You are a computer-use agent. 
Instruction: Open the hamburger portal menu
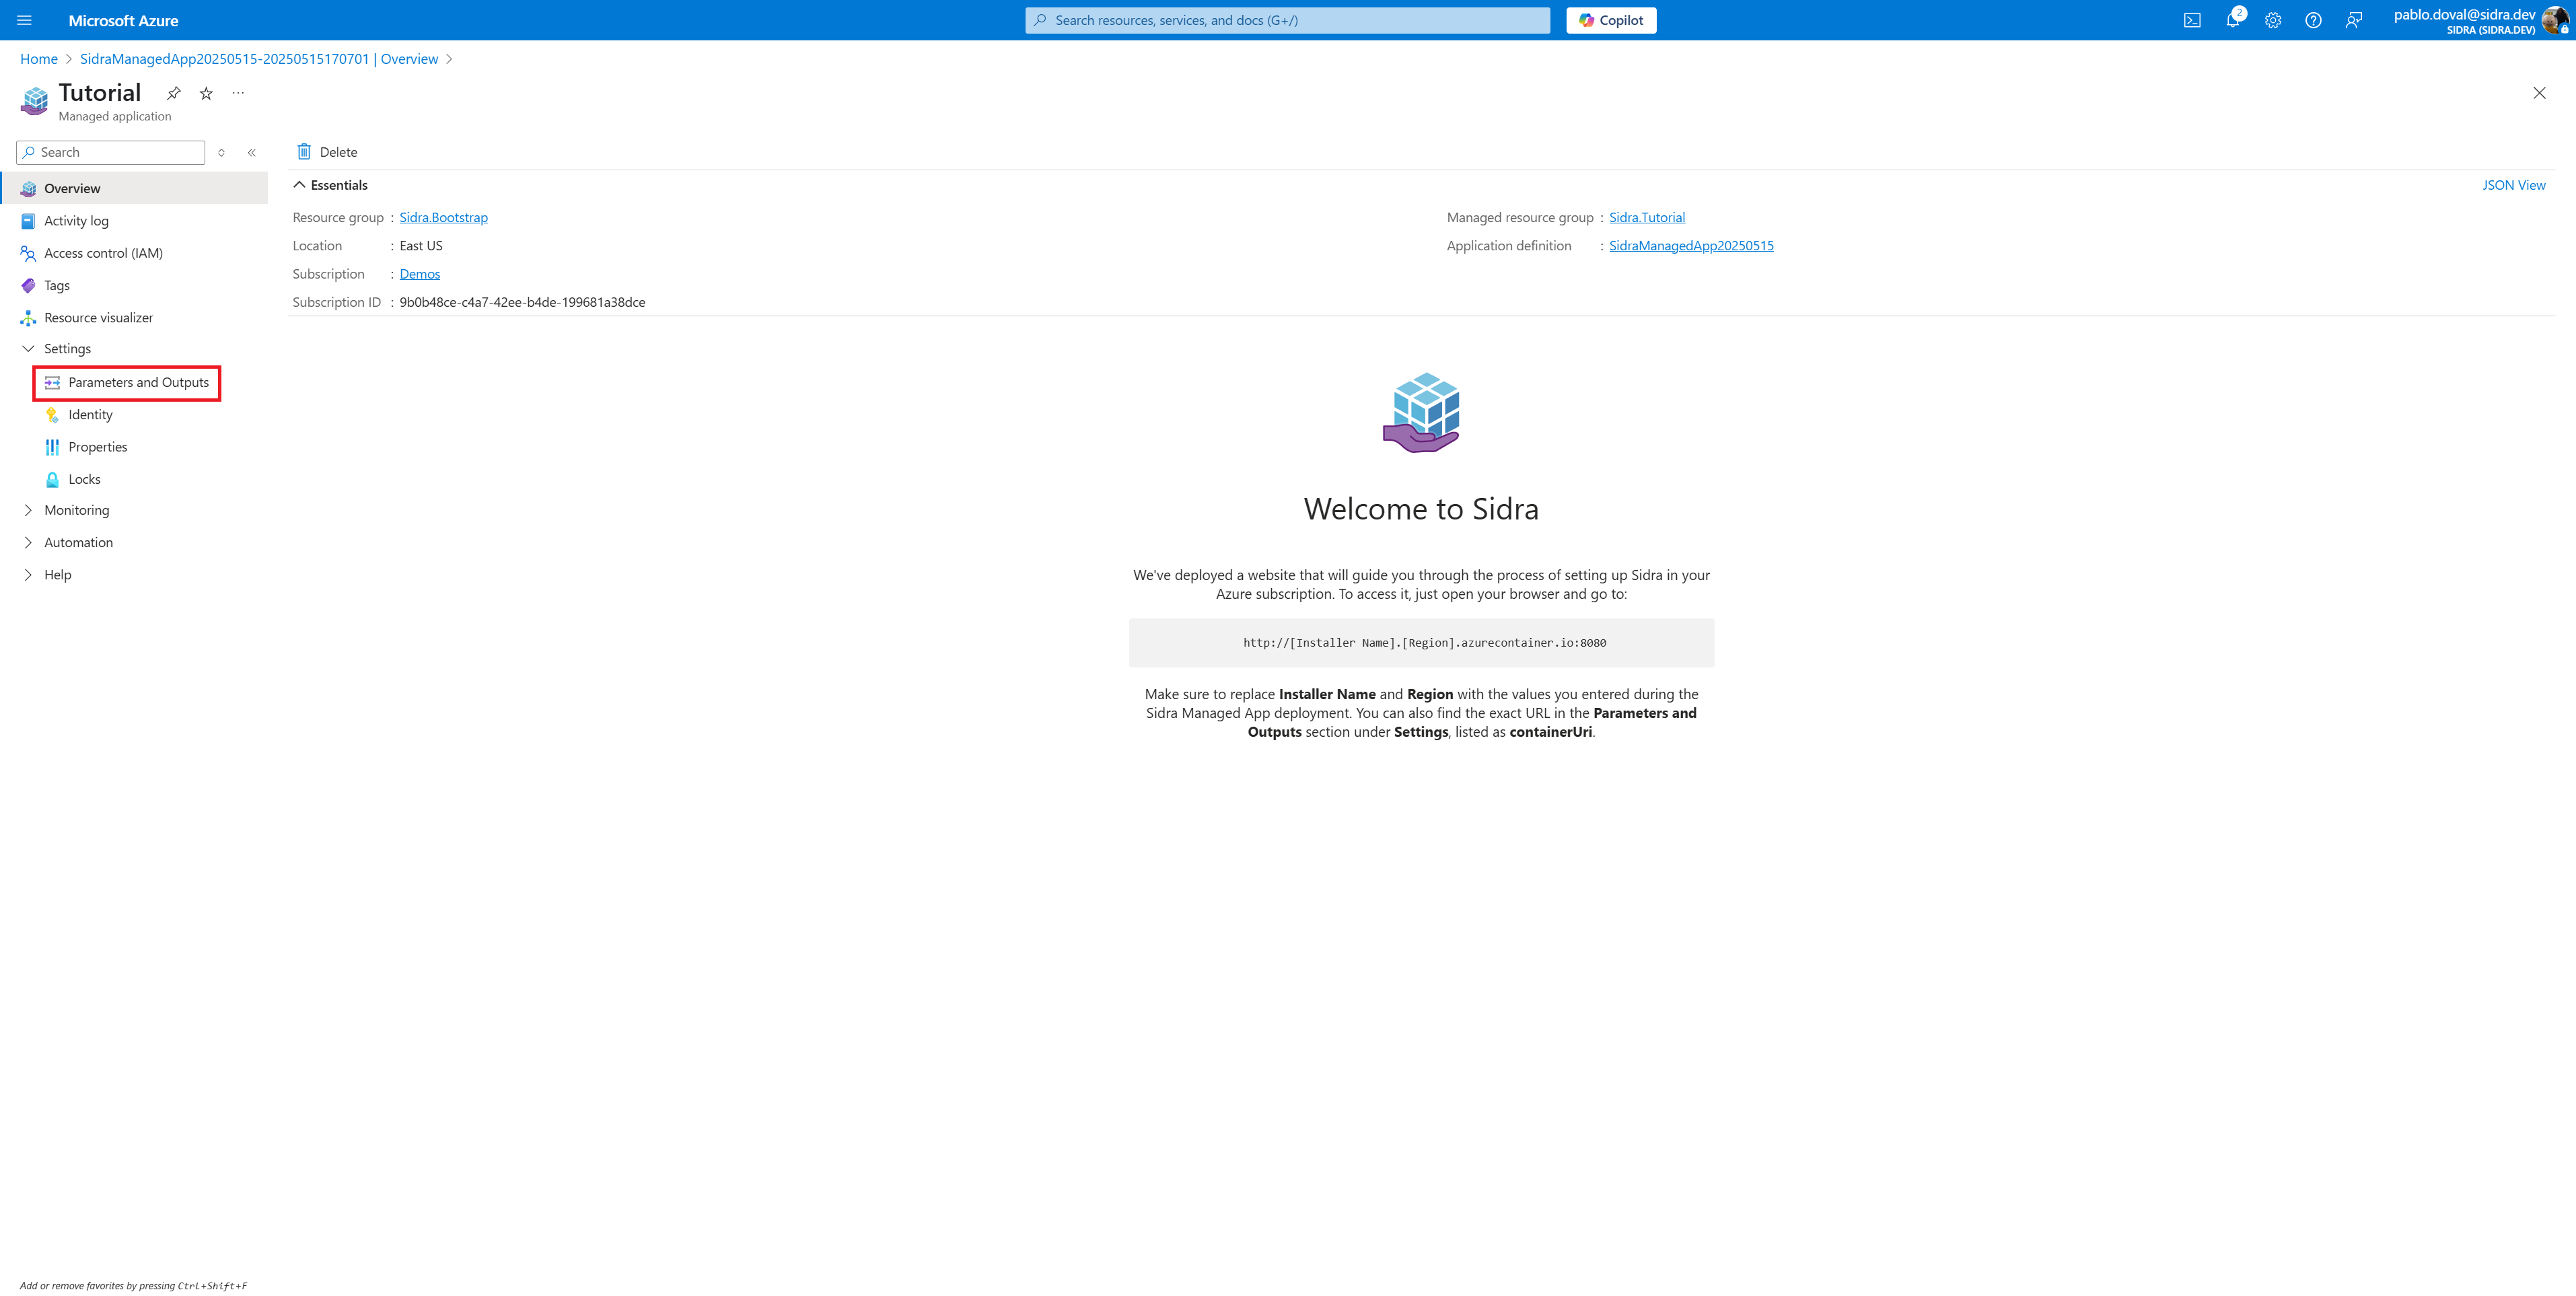[25, 20]
